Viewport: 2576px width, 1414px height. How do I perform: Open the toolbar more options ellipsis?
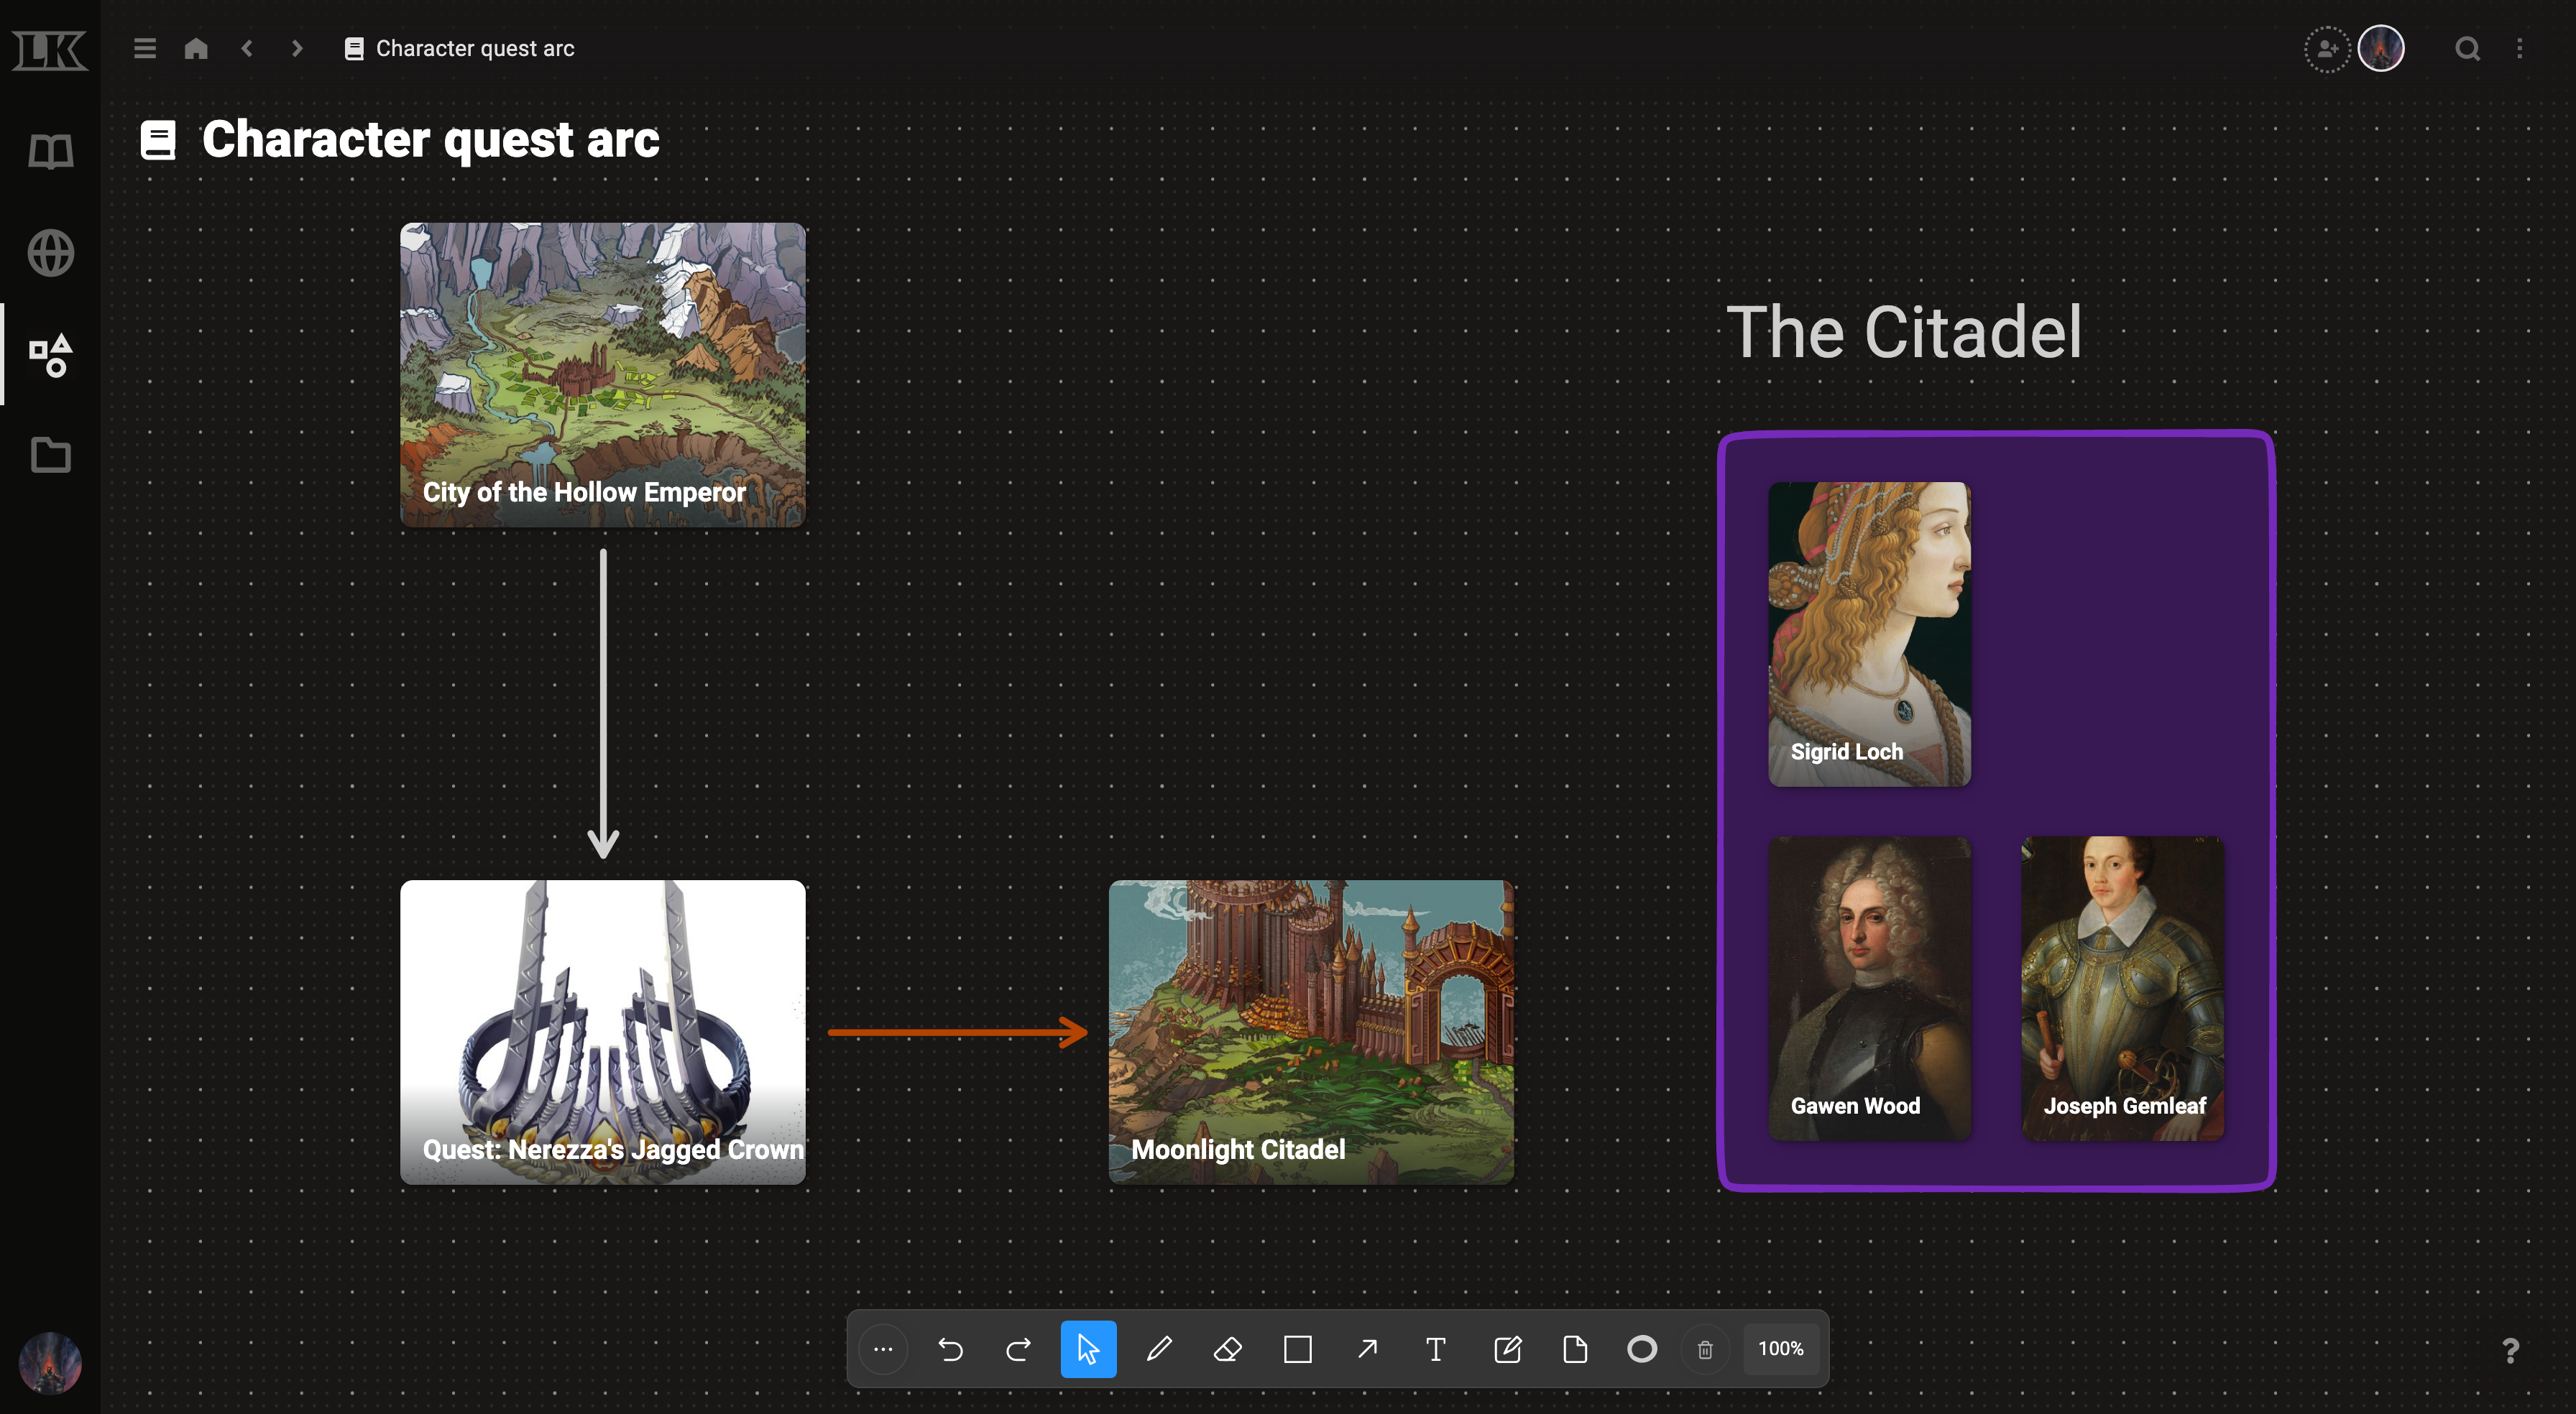(x=883, y=1349)
